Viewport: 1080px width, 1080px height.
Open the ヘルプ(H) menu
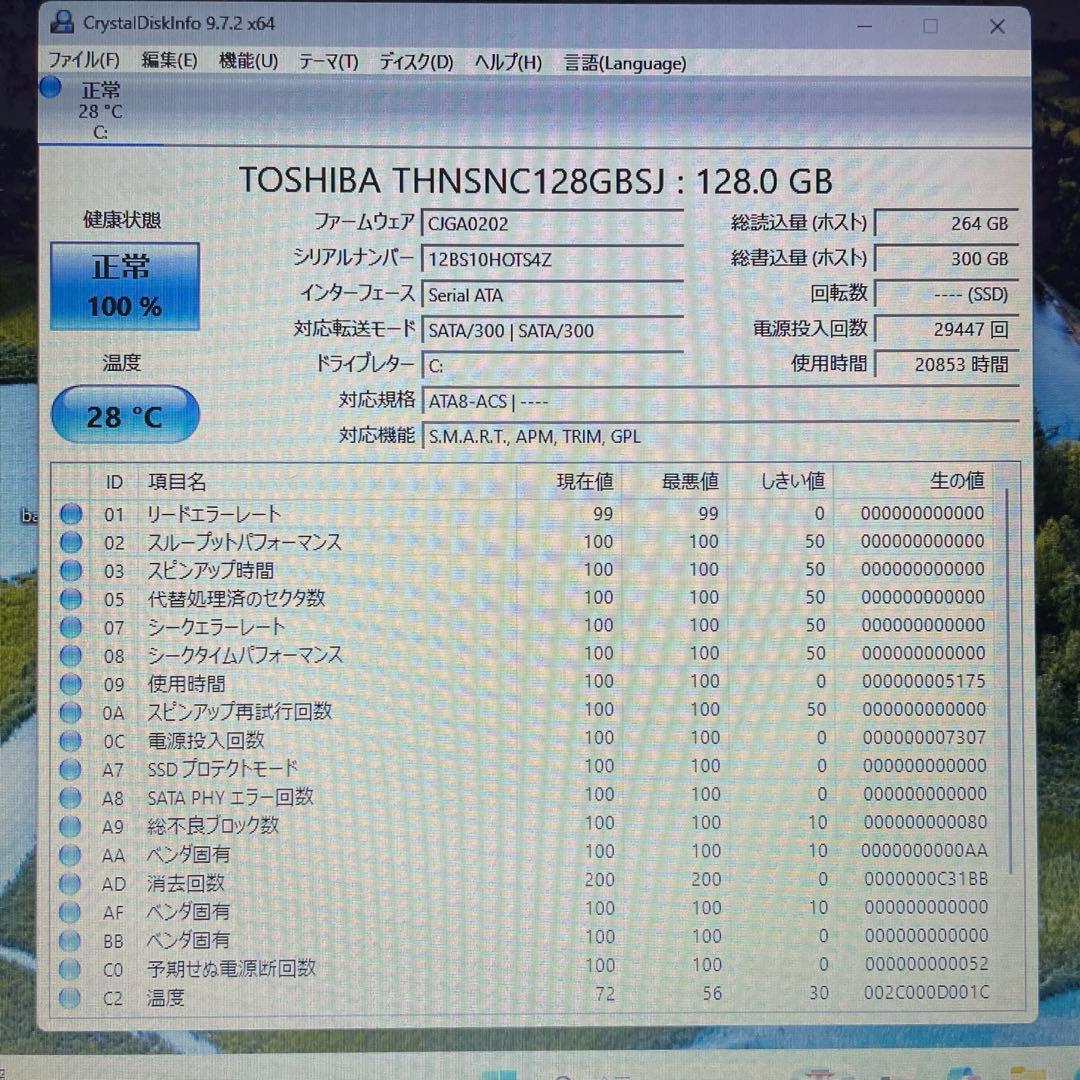coord(508,63)
